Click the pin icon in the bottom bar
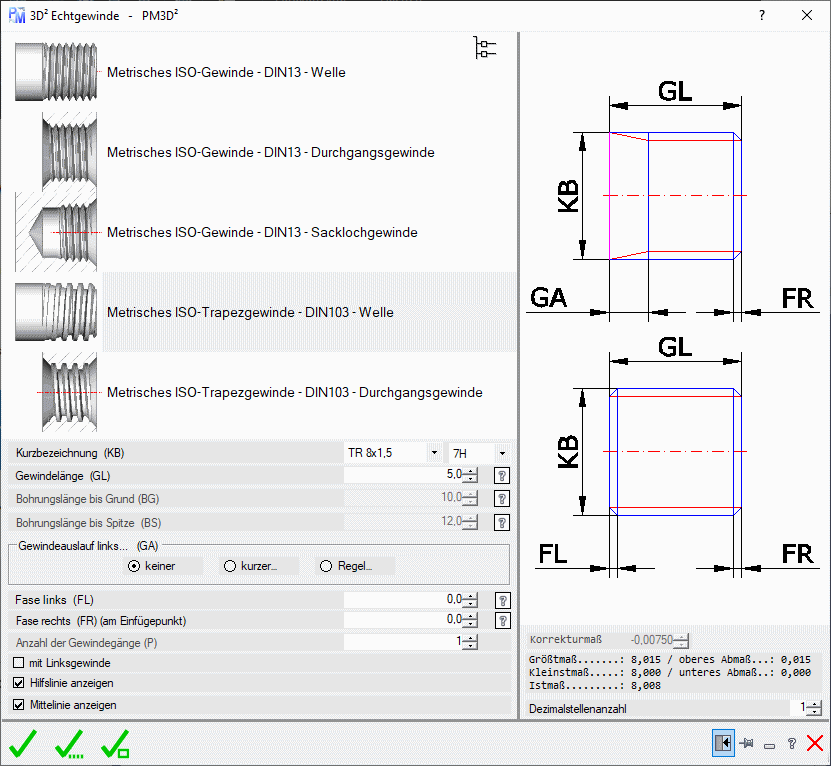 746,743
